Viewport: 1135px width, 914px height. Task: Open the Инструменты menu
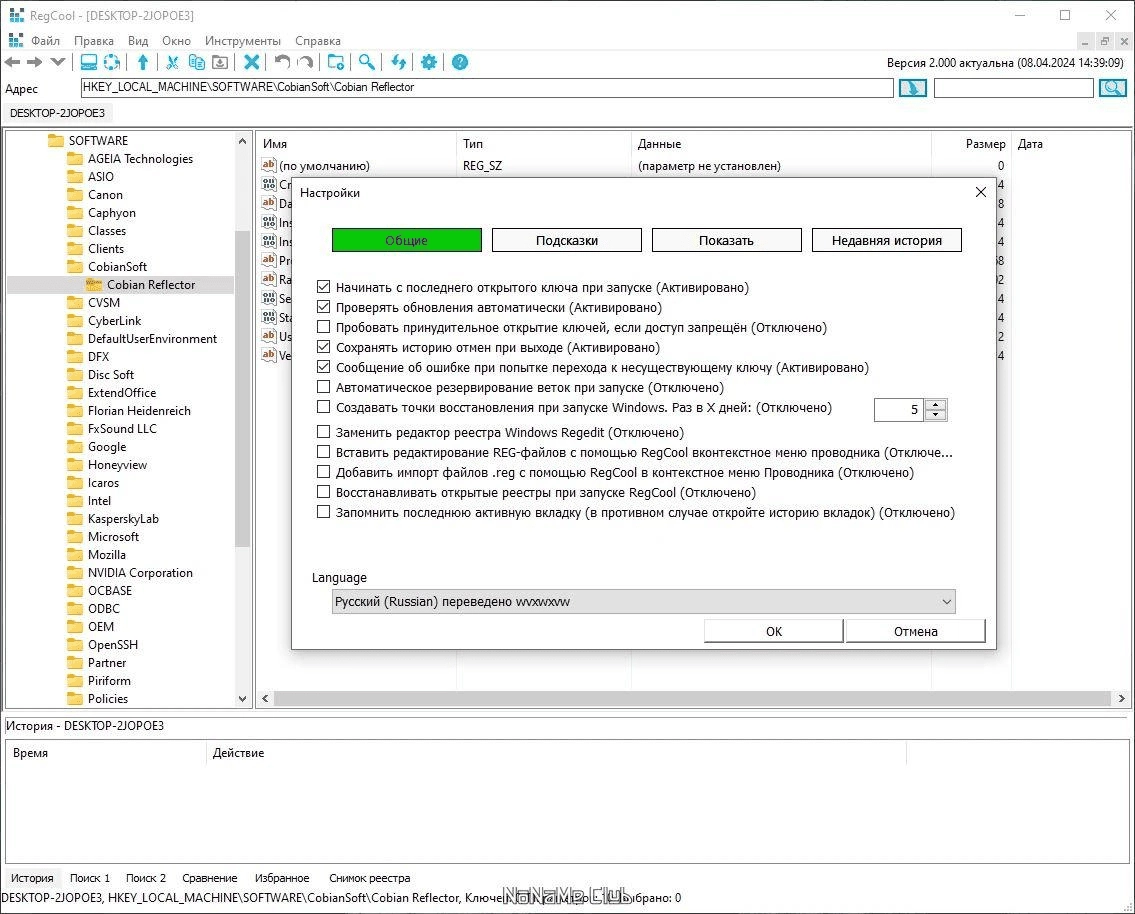point(242,41)
